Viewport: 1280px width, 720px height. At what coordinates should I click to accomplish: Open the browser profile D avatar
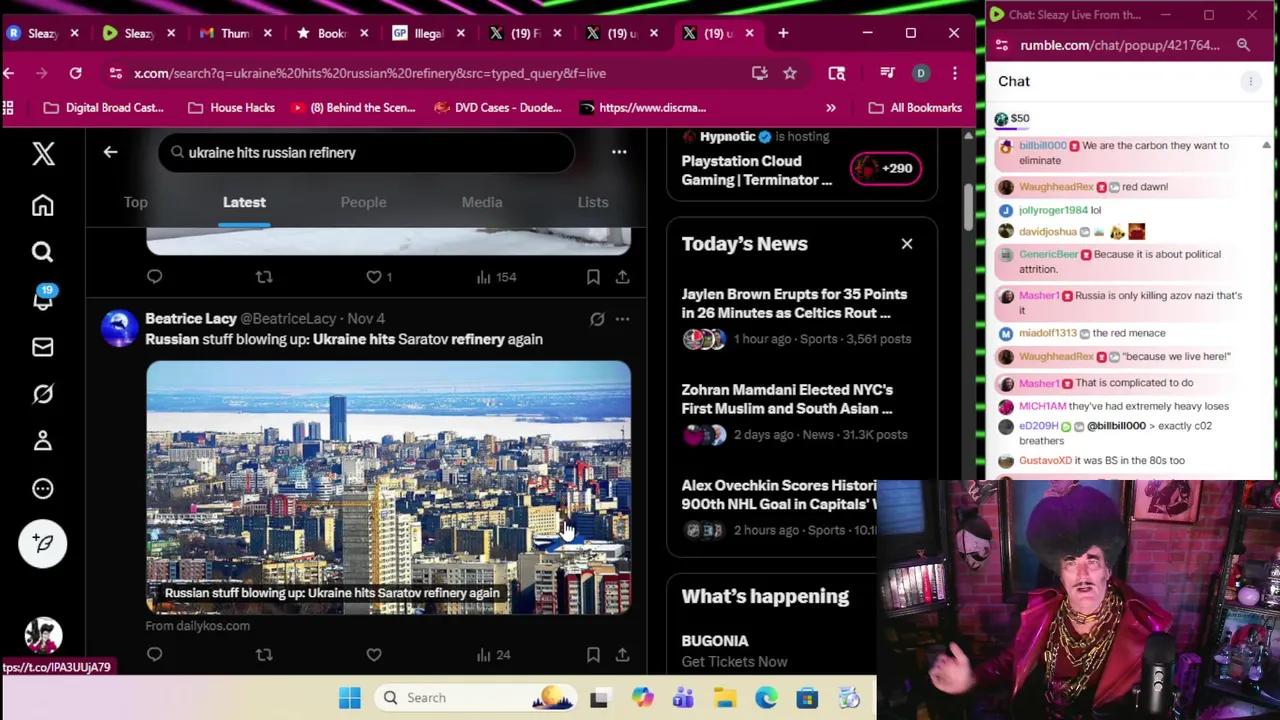coord(921,73)
